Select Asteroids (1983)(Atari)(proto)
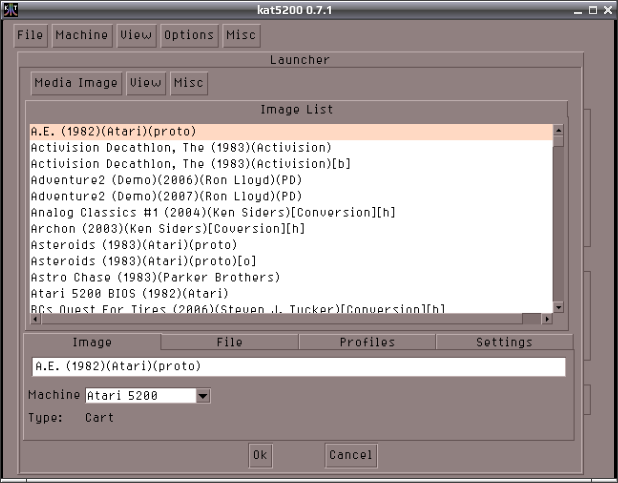The width and height of the screenshot is (618, 483). coord(291,245)
